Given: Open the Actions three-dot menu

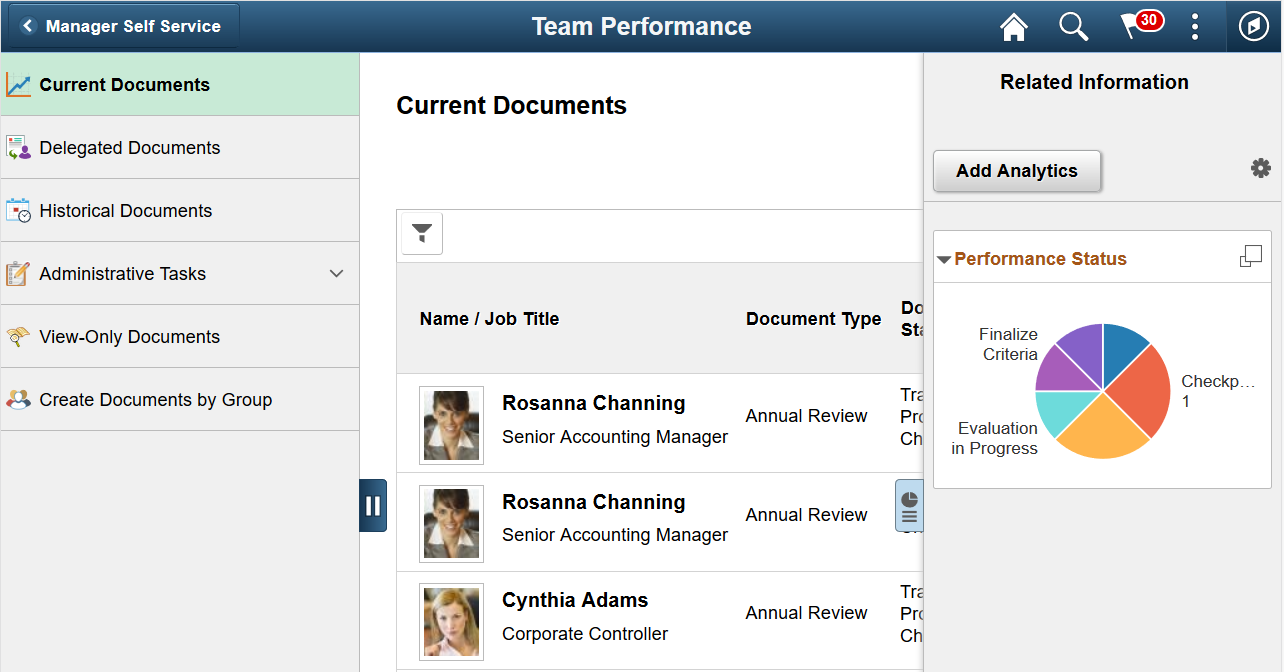Looking at the screenshot, I should (1194, 27).
